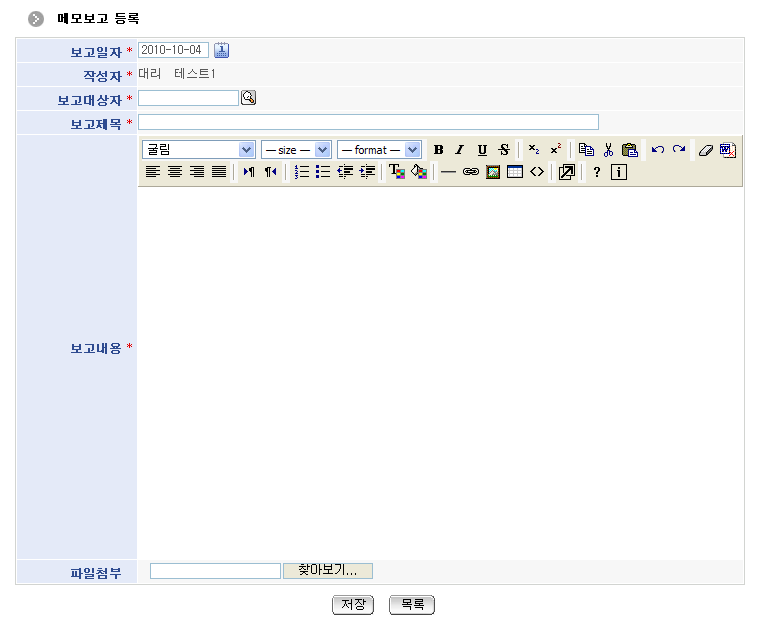This screenshot has width=770, height=625.
Task: Expand the format dropdown
Action: [x=378, y=150]
